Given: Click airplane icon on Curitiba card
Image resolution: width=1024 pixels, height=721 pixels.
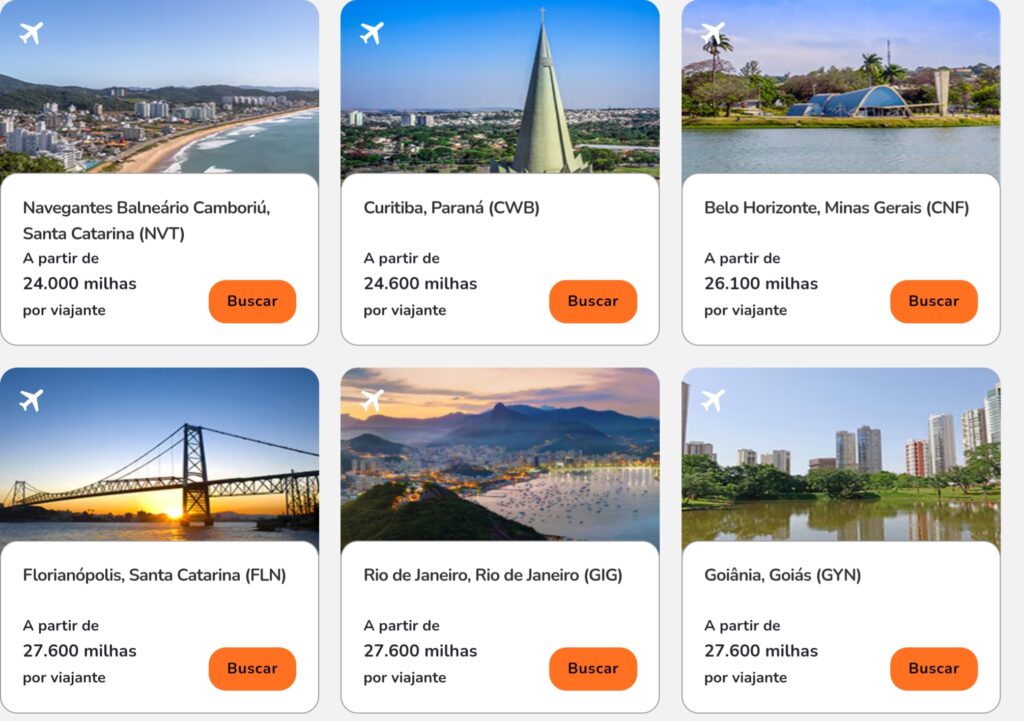Looking at the screenshot, I should pyautogui.click(x=372, y=33).
